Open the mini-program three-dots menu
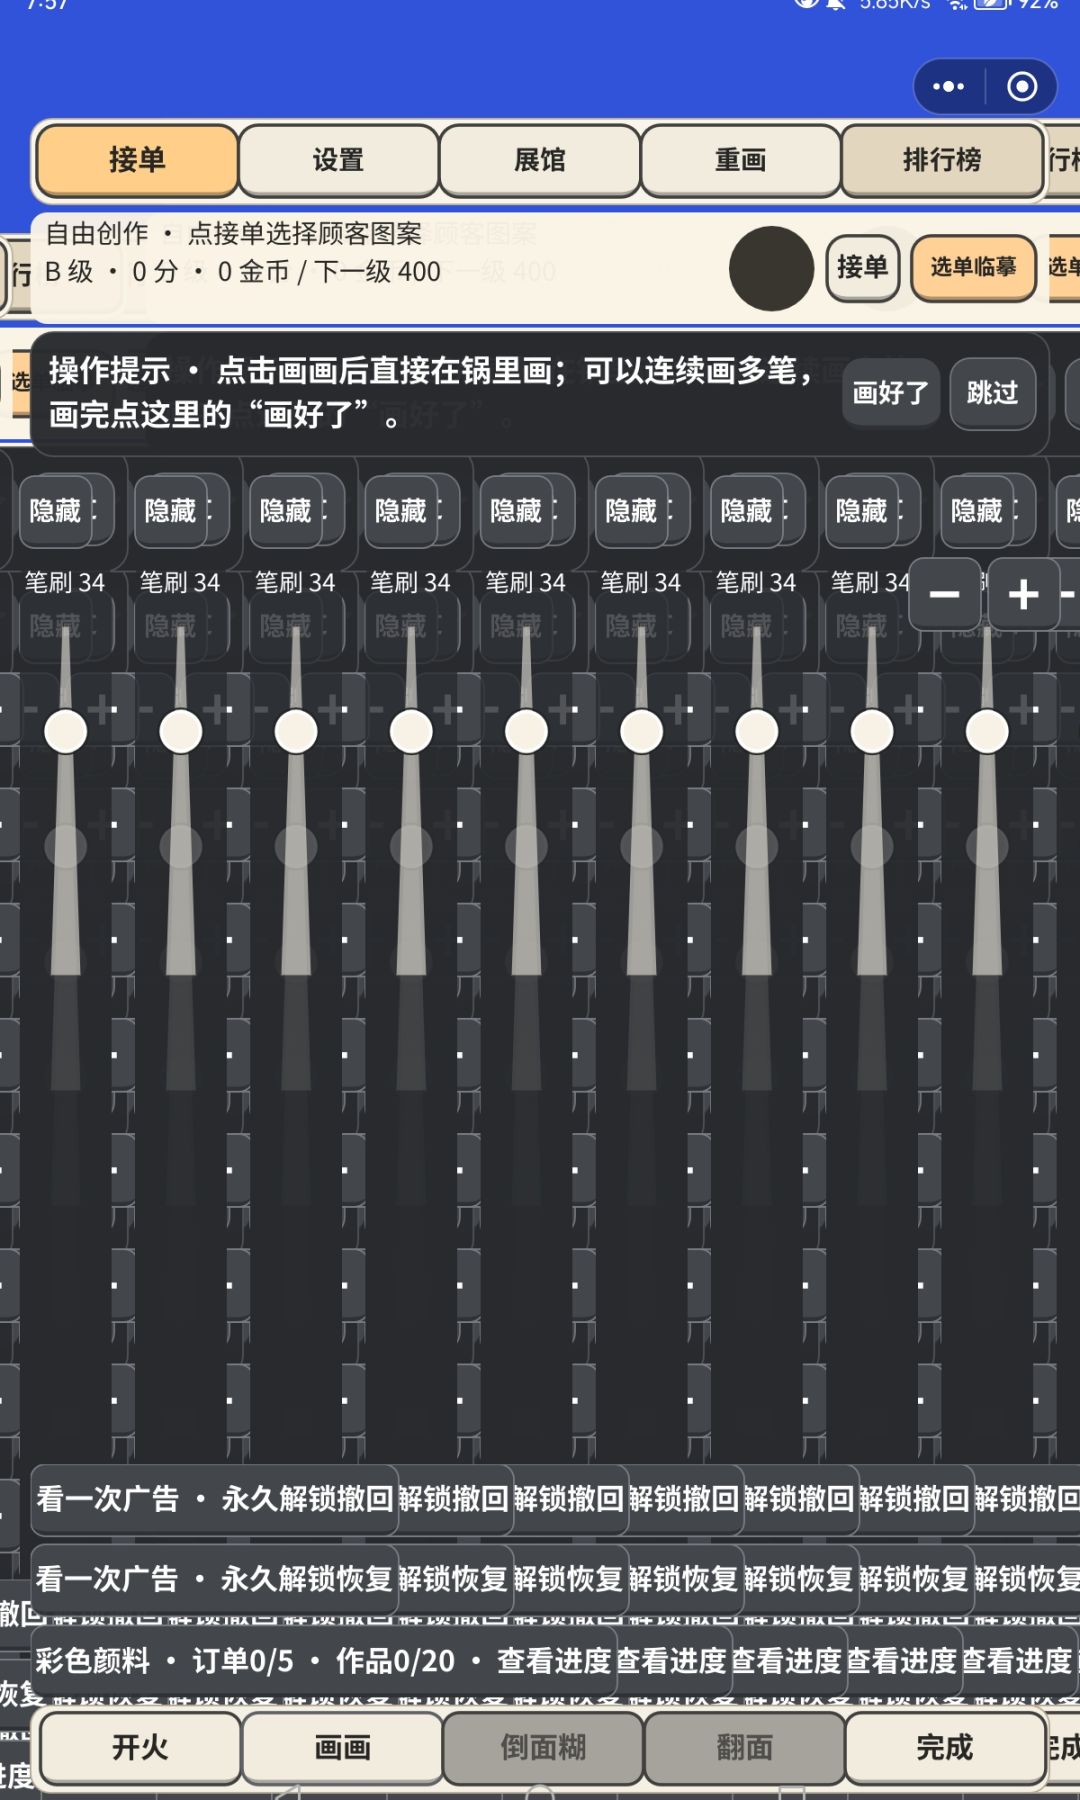Screen dimensions: 1080x1800 tap(948, 87)
